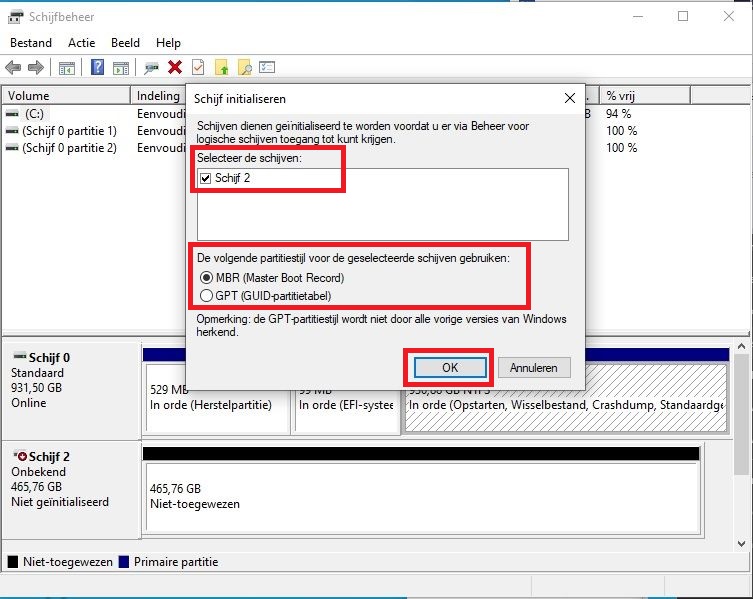Click the Schijfbeheer app icon in the title bar

click(15, 17)
